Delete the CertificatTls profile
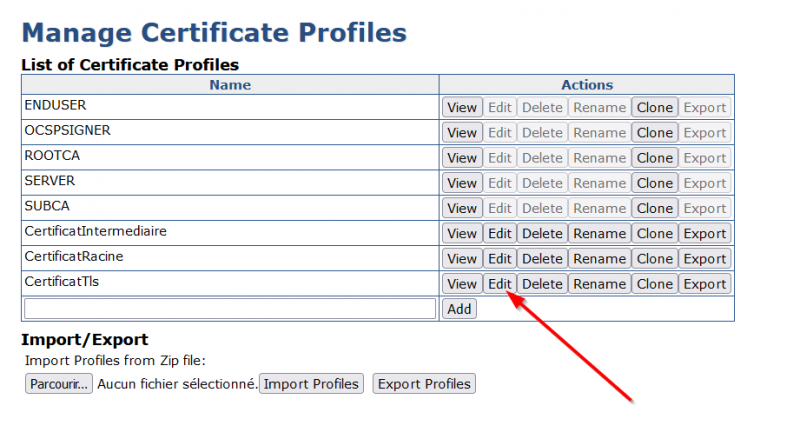The image size is (800, 439). pyautogui.click(x=542, y=284)
